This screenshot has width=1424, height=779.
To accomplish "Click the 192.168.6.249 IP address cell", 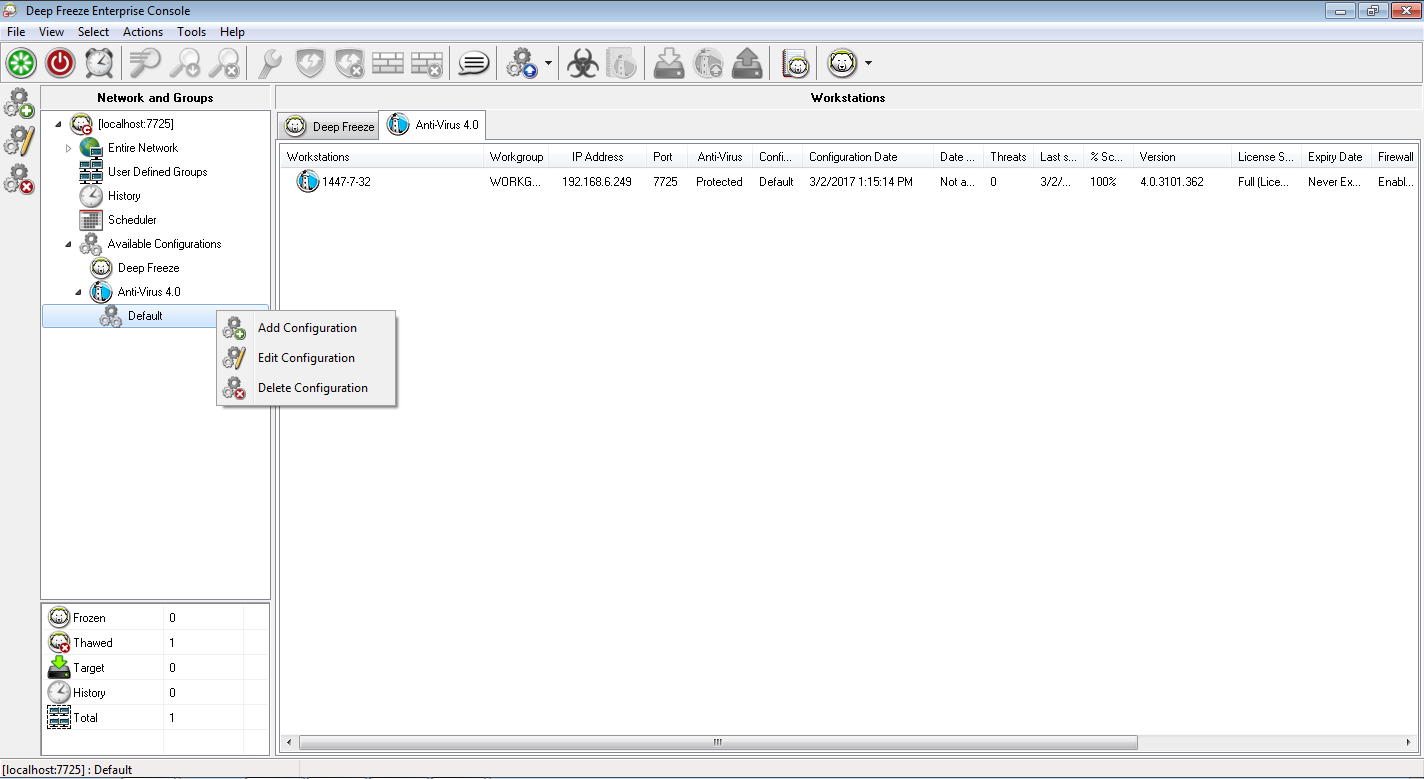I will [x=597, y=182].
